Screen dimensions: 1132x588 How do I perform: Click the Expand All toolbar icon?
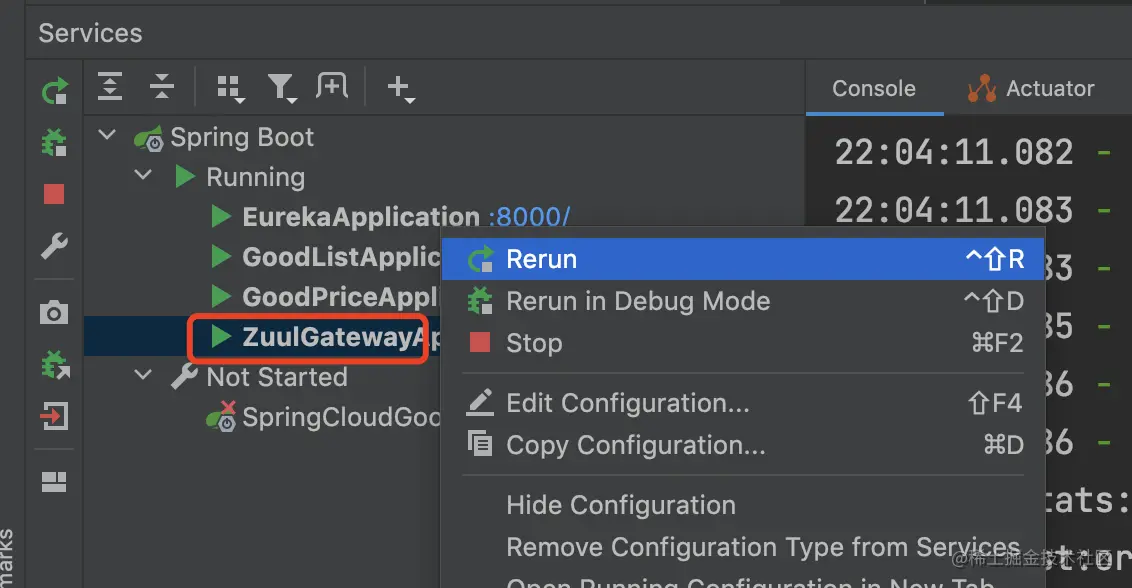click(110, 88)
